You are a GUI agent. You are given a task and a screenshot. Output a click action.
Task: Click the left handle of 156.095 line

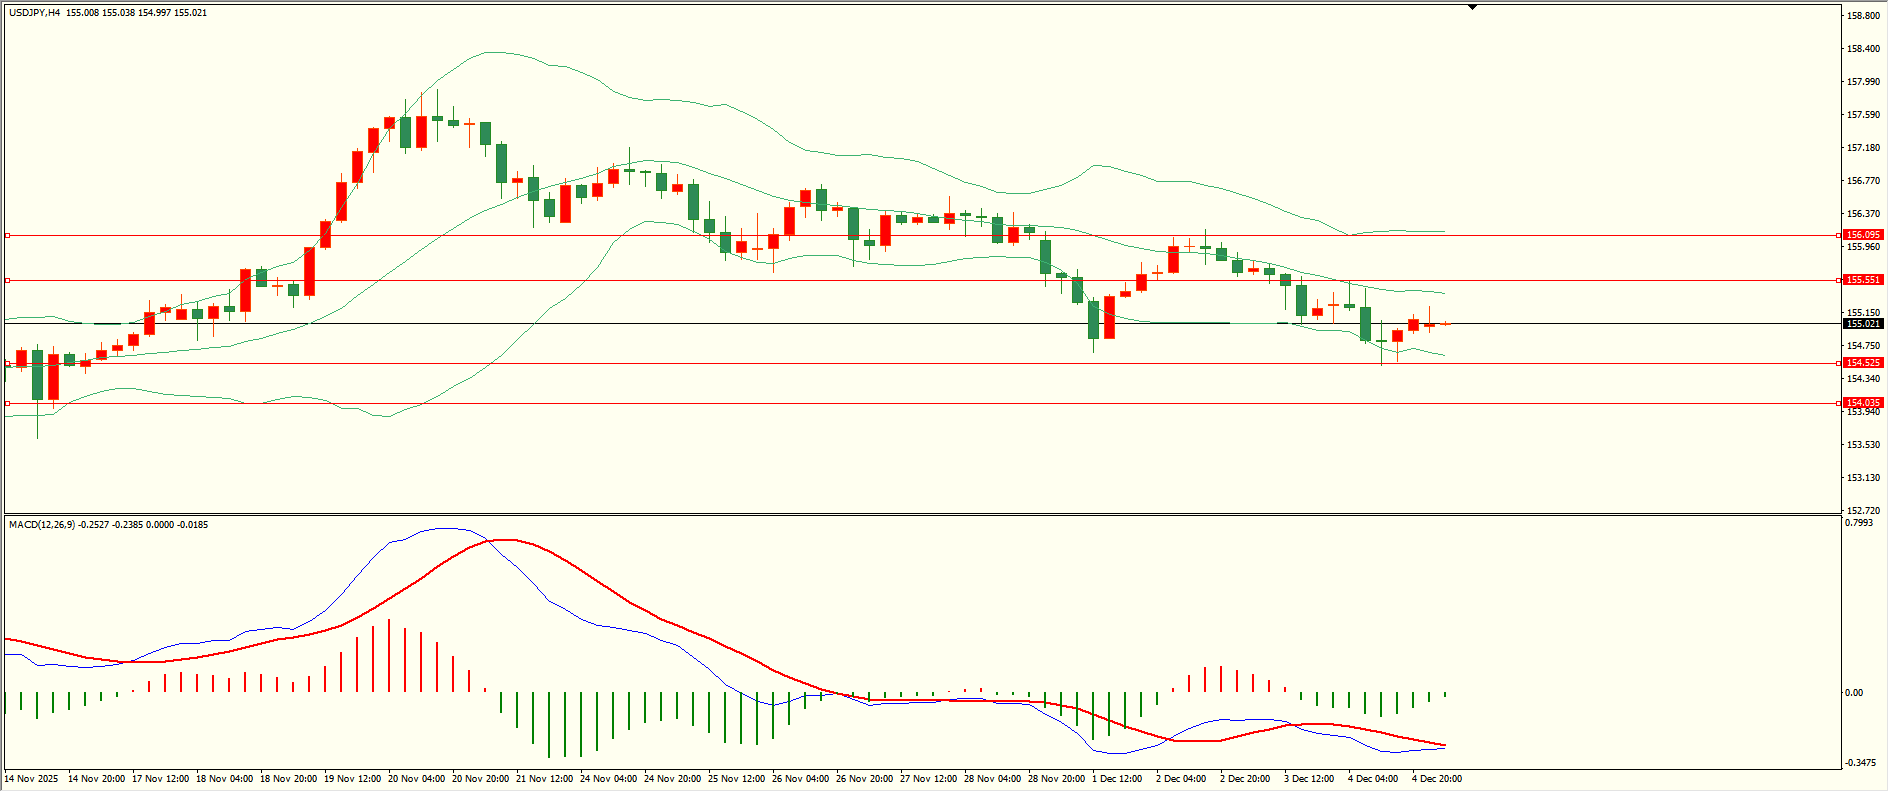[x=8, y=236]
